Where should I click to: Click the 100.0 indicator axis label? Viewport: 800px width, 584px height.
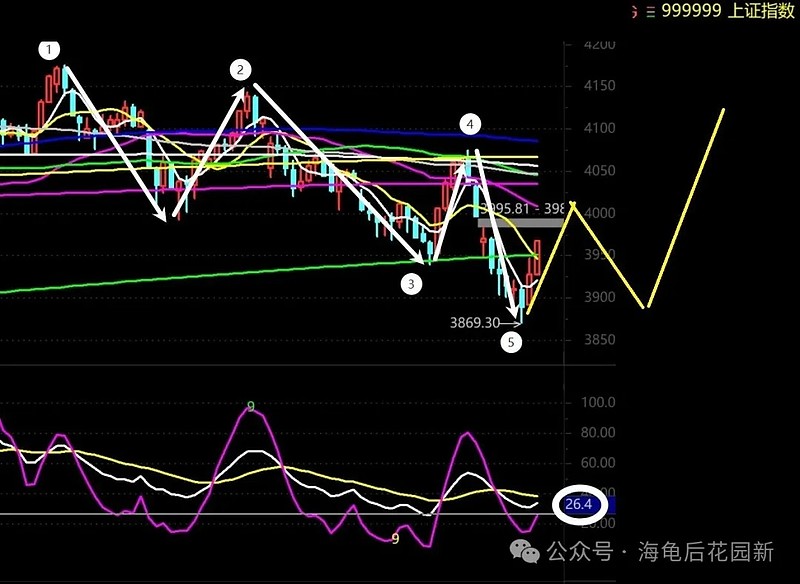pyautogui.click(x=598, y=402)
